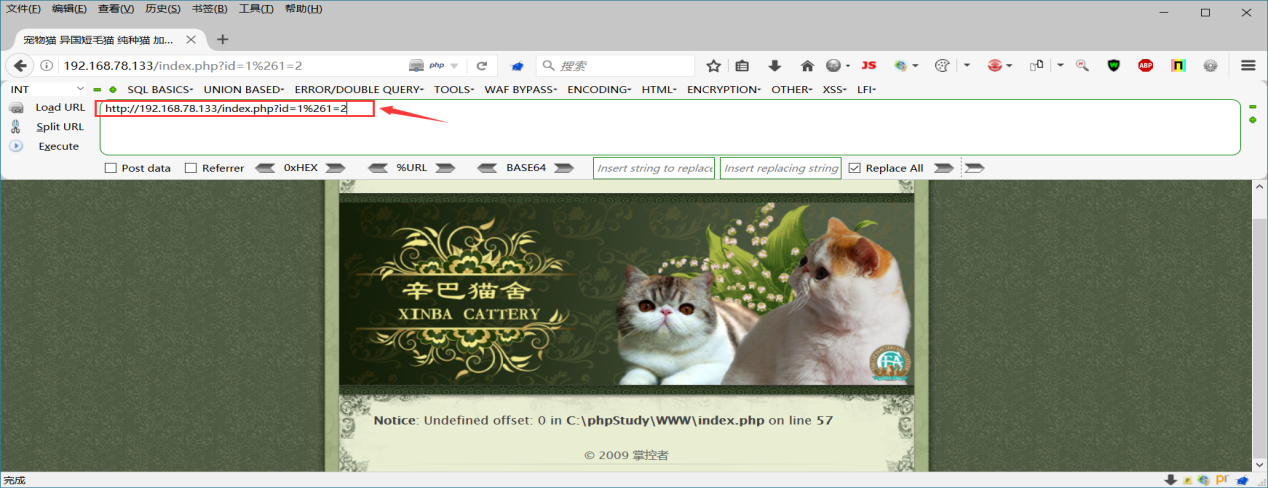Screen dimensions: 1268x488
Task: Run the request with Execute
Action: [x=58, y=146]
